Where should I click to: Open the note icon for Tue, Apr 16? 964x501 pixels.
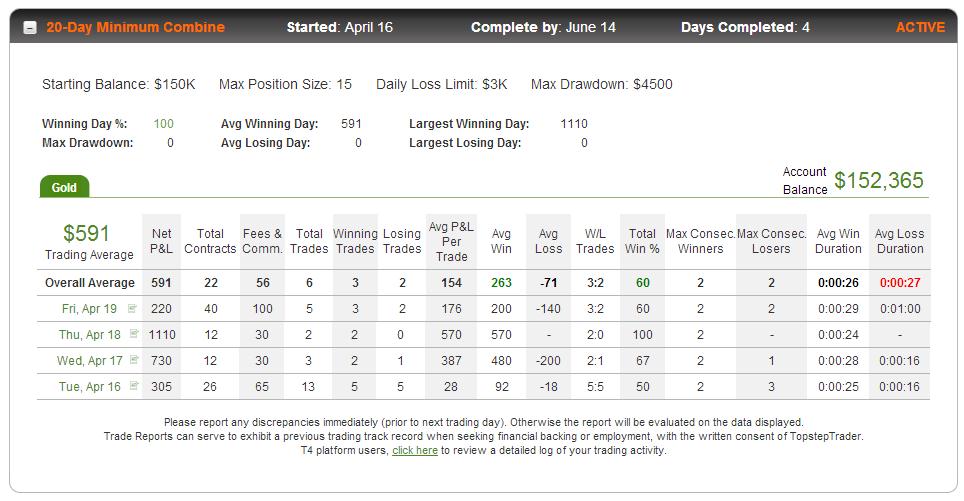click(x=135, y=385)
